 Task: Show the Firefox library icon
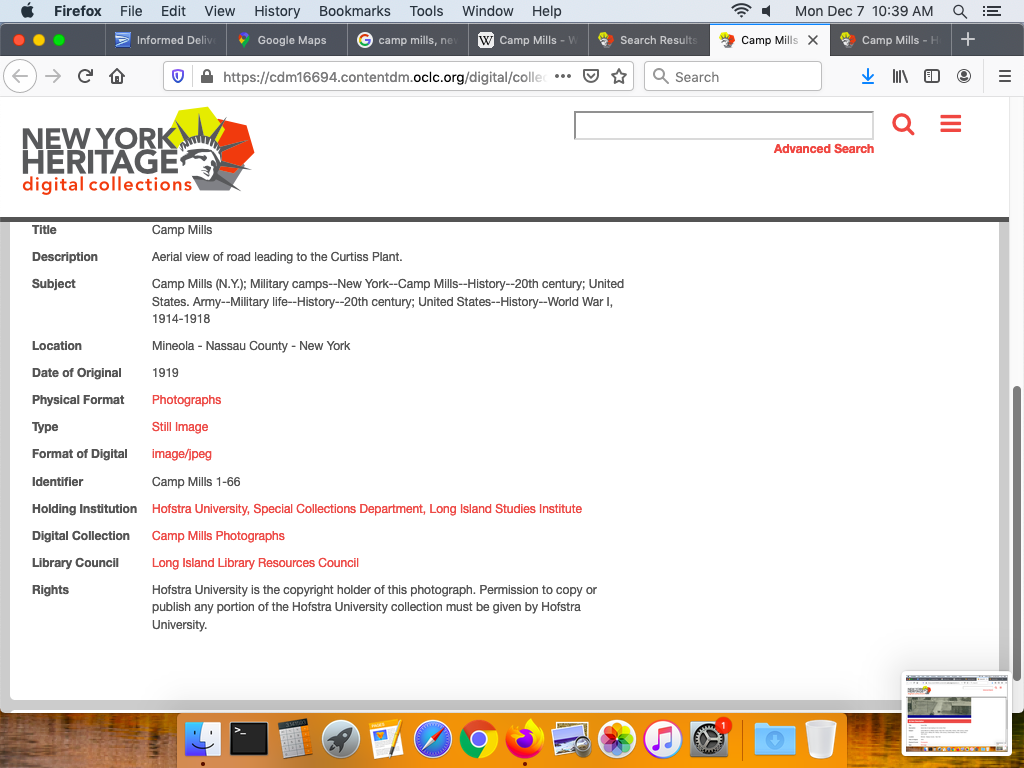click(x=900, y=77)
